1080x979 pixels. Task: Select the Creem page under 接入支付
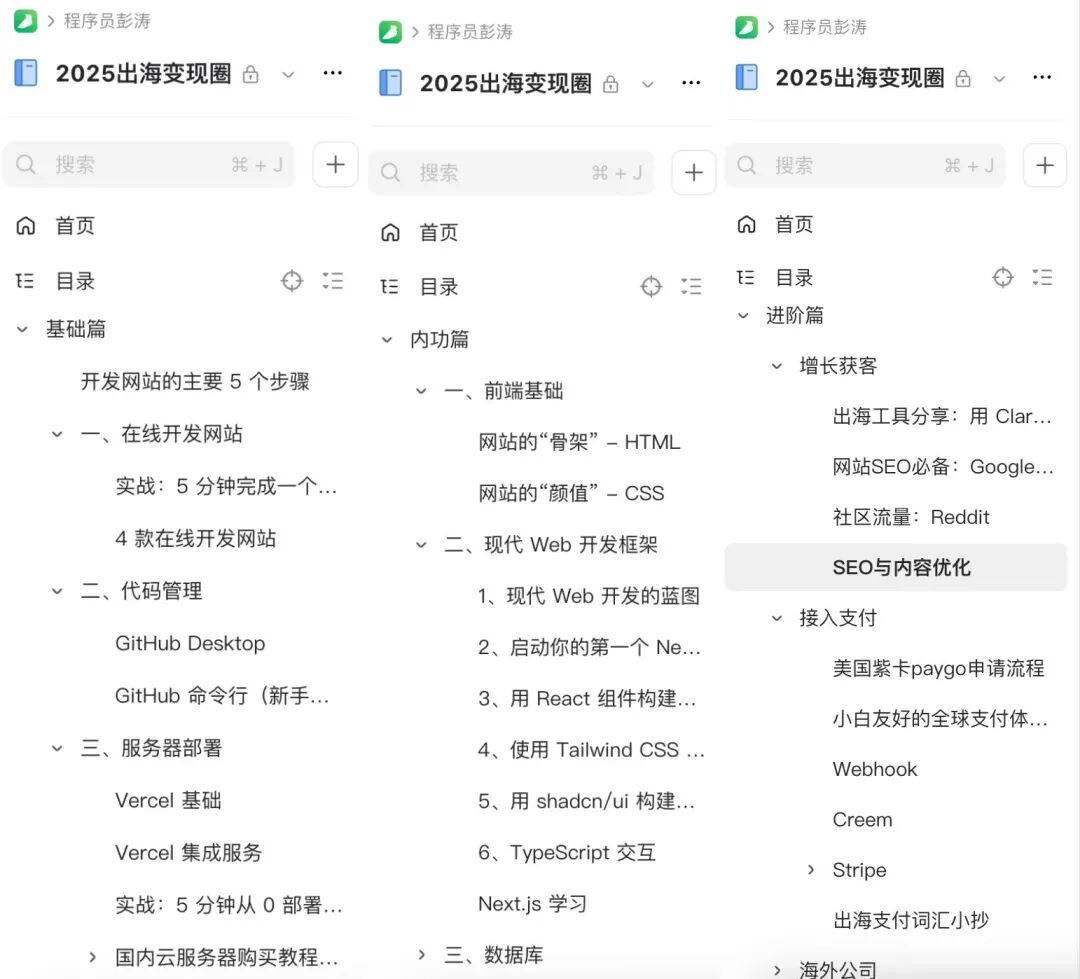click(862, 819)
